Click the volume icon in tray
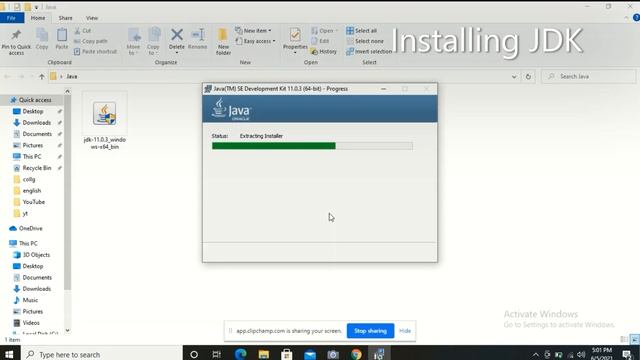640x360 pixels. click(581, 354)
